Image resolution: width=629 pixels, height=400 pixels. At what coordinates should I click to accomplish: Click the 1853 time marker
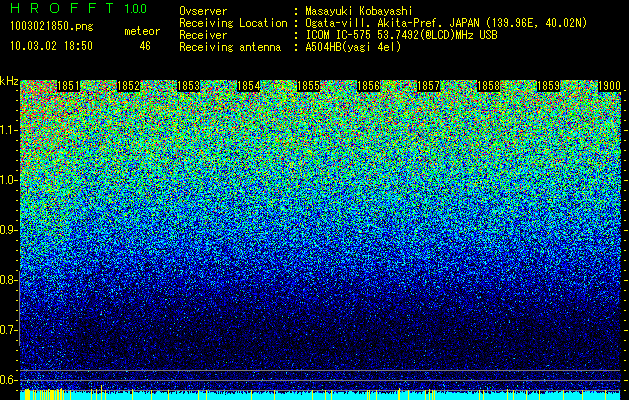point(189,86)
